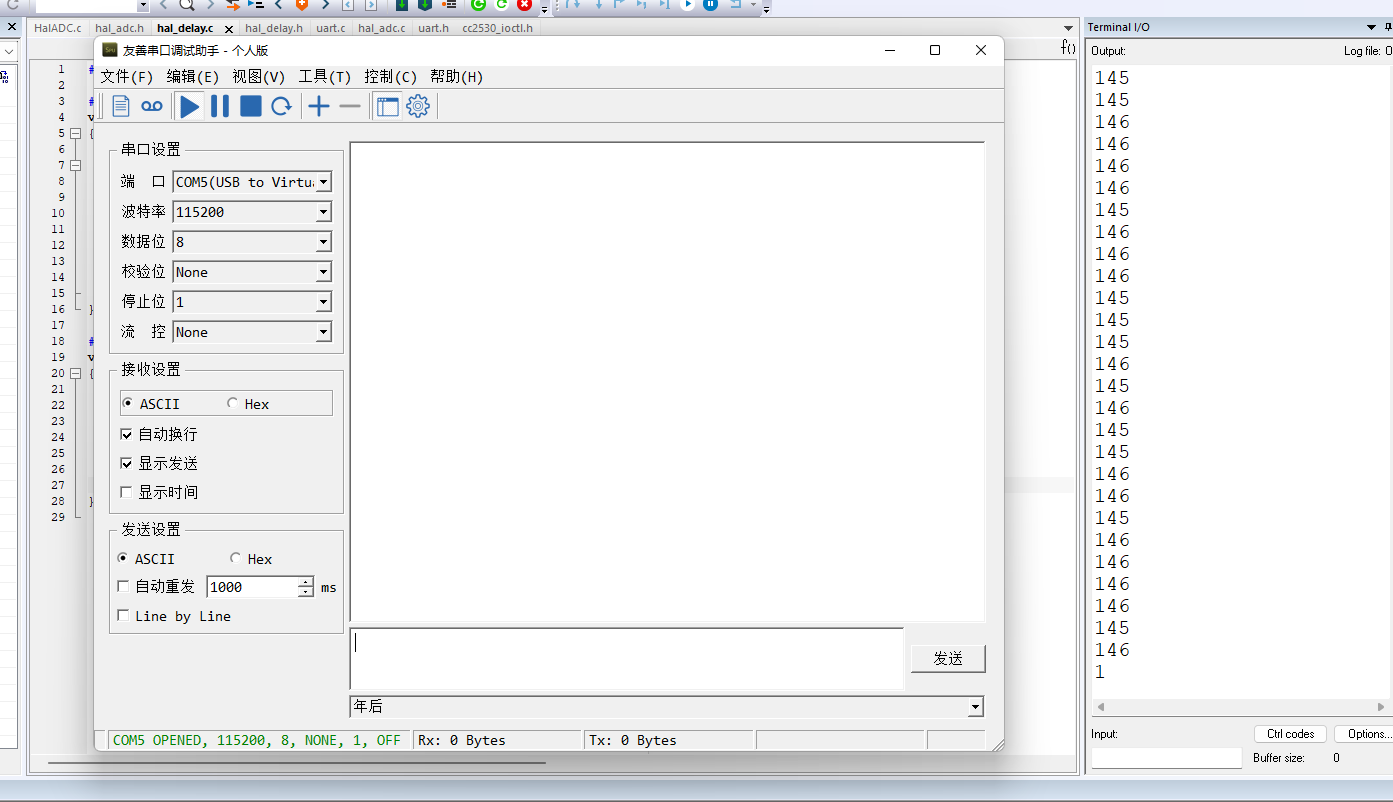Click the IDE editor horizontal scrollbar
Viewport: 1393px width, 802px height.
pyautogui.click(x=297, y=763)
